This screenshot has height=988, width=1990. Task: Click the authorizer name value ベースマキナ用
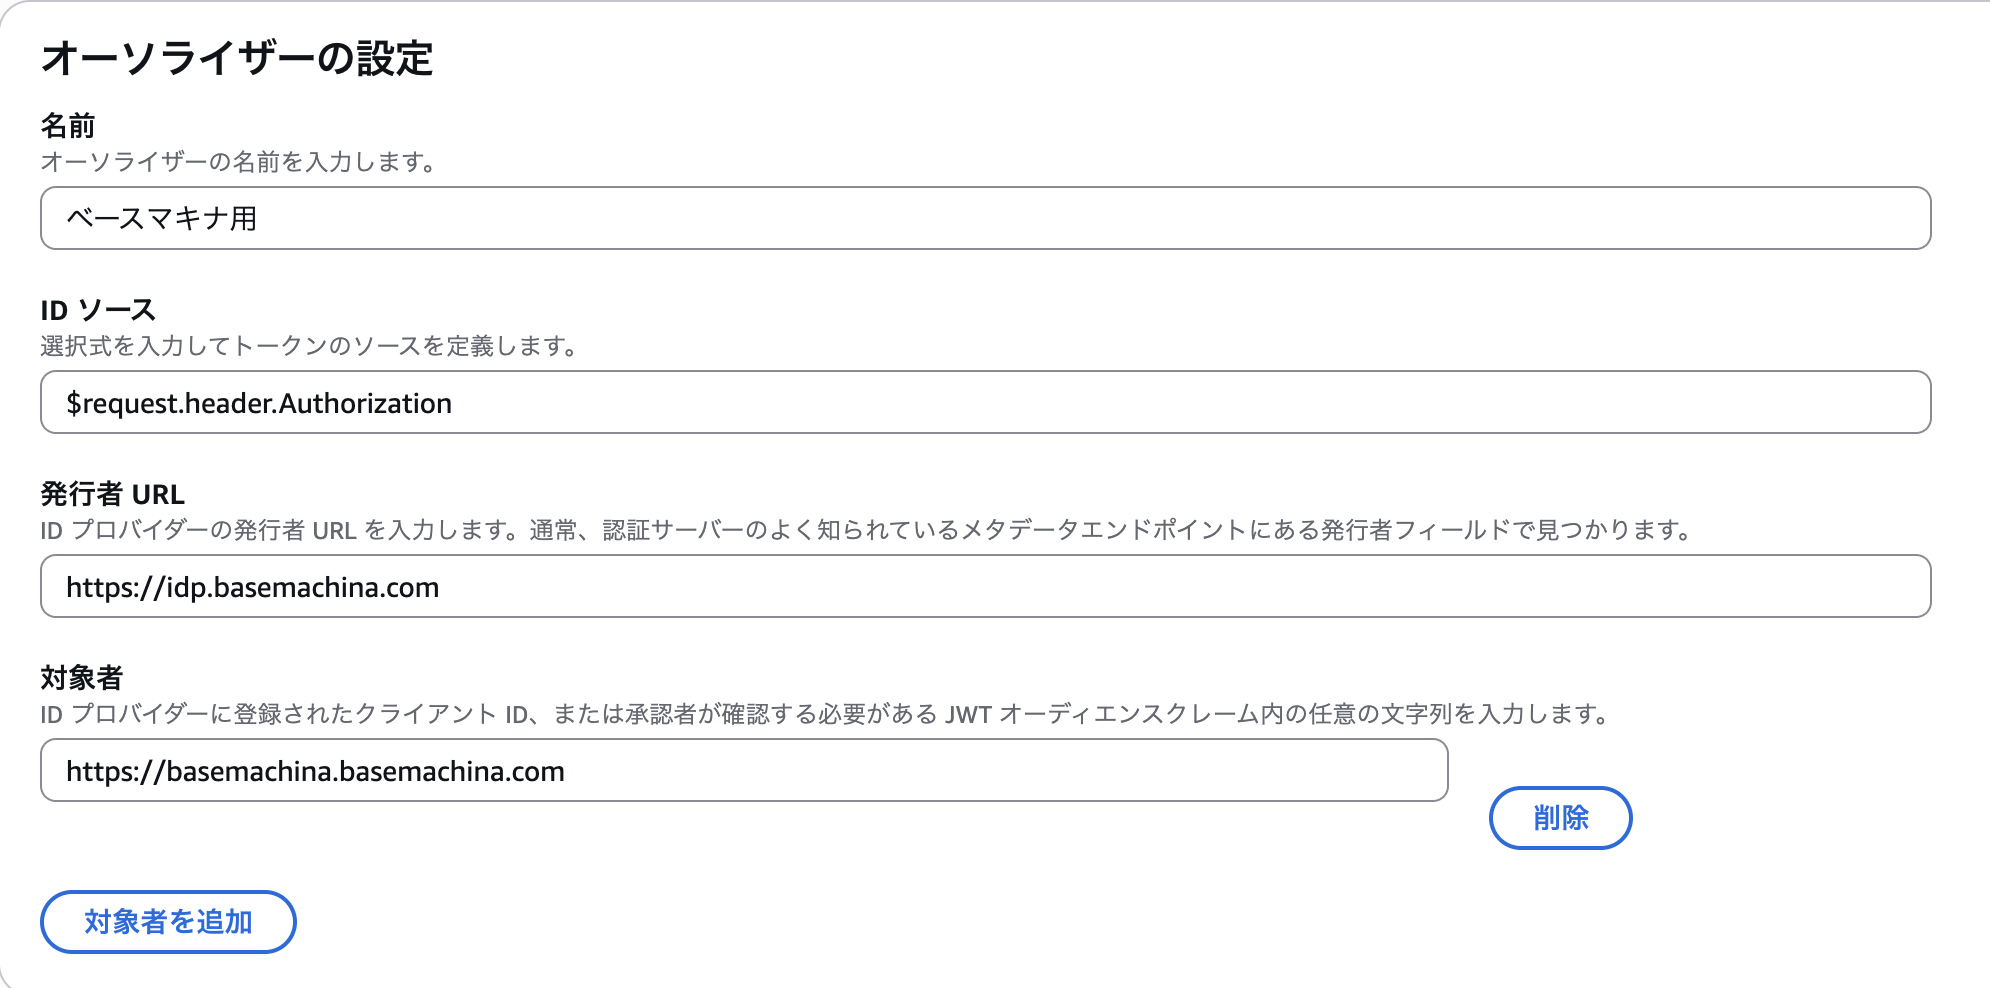click(x=158, y=217)
